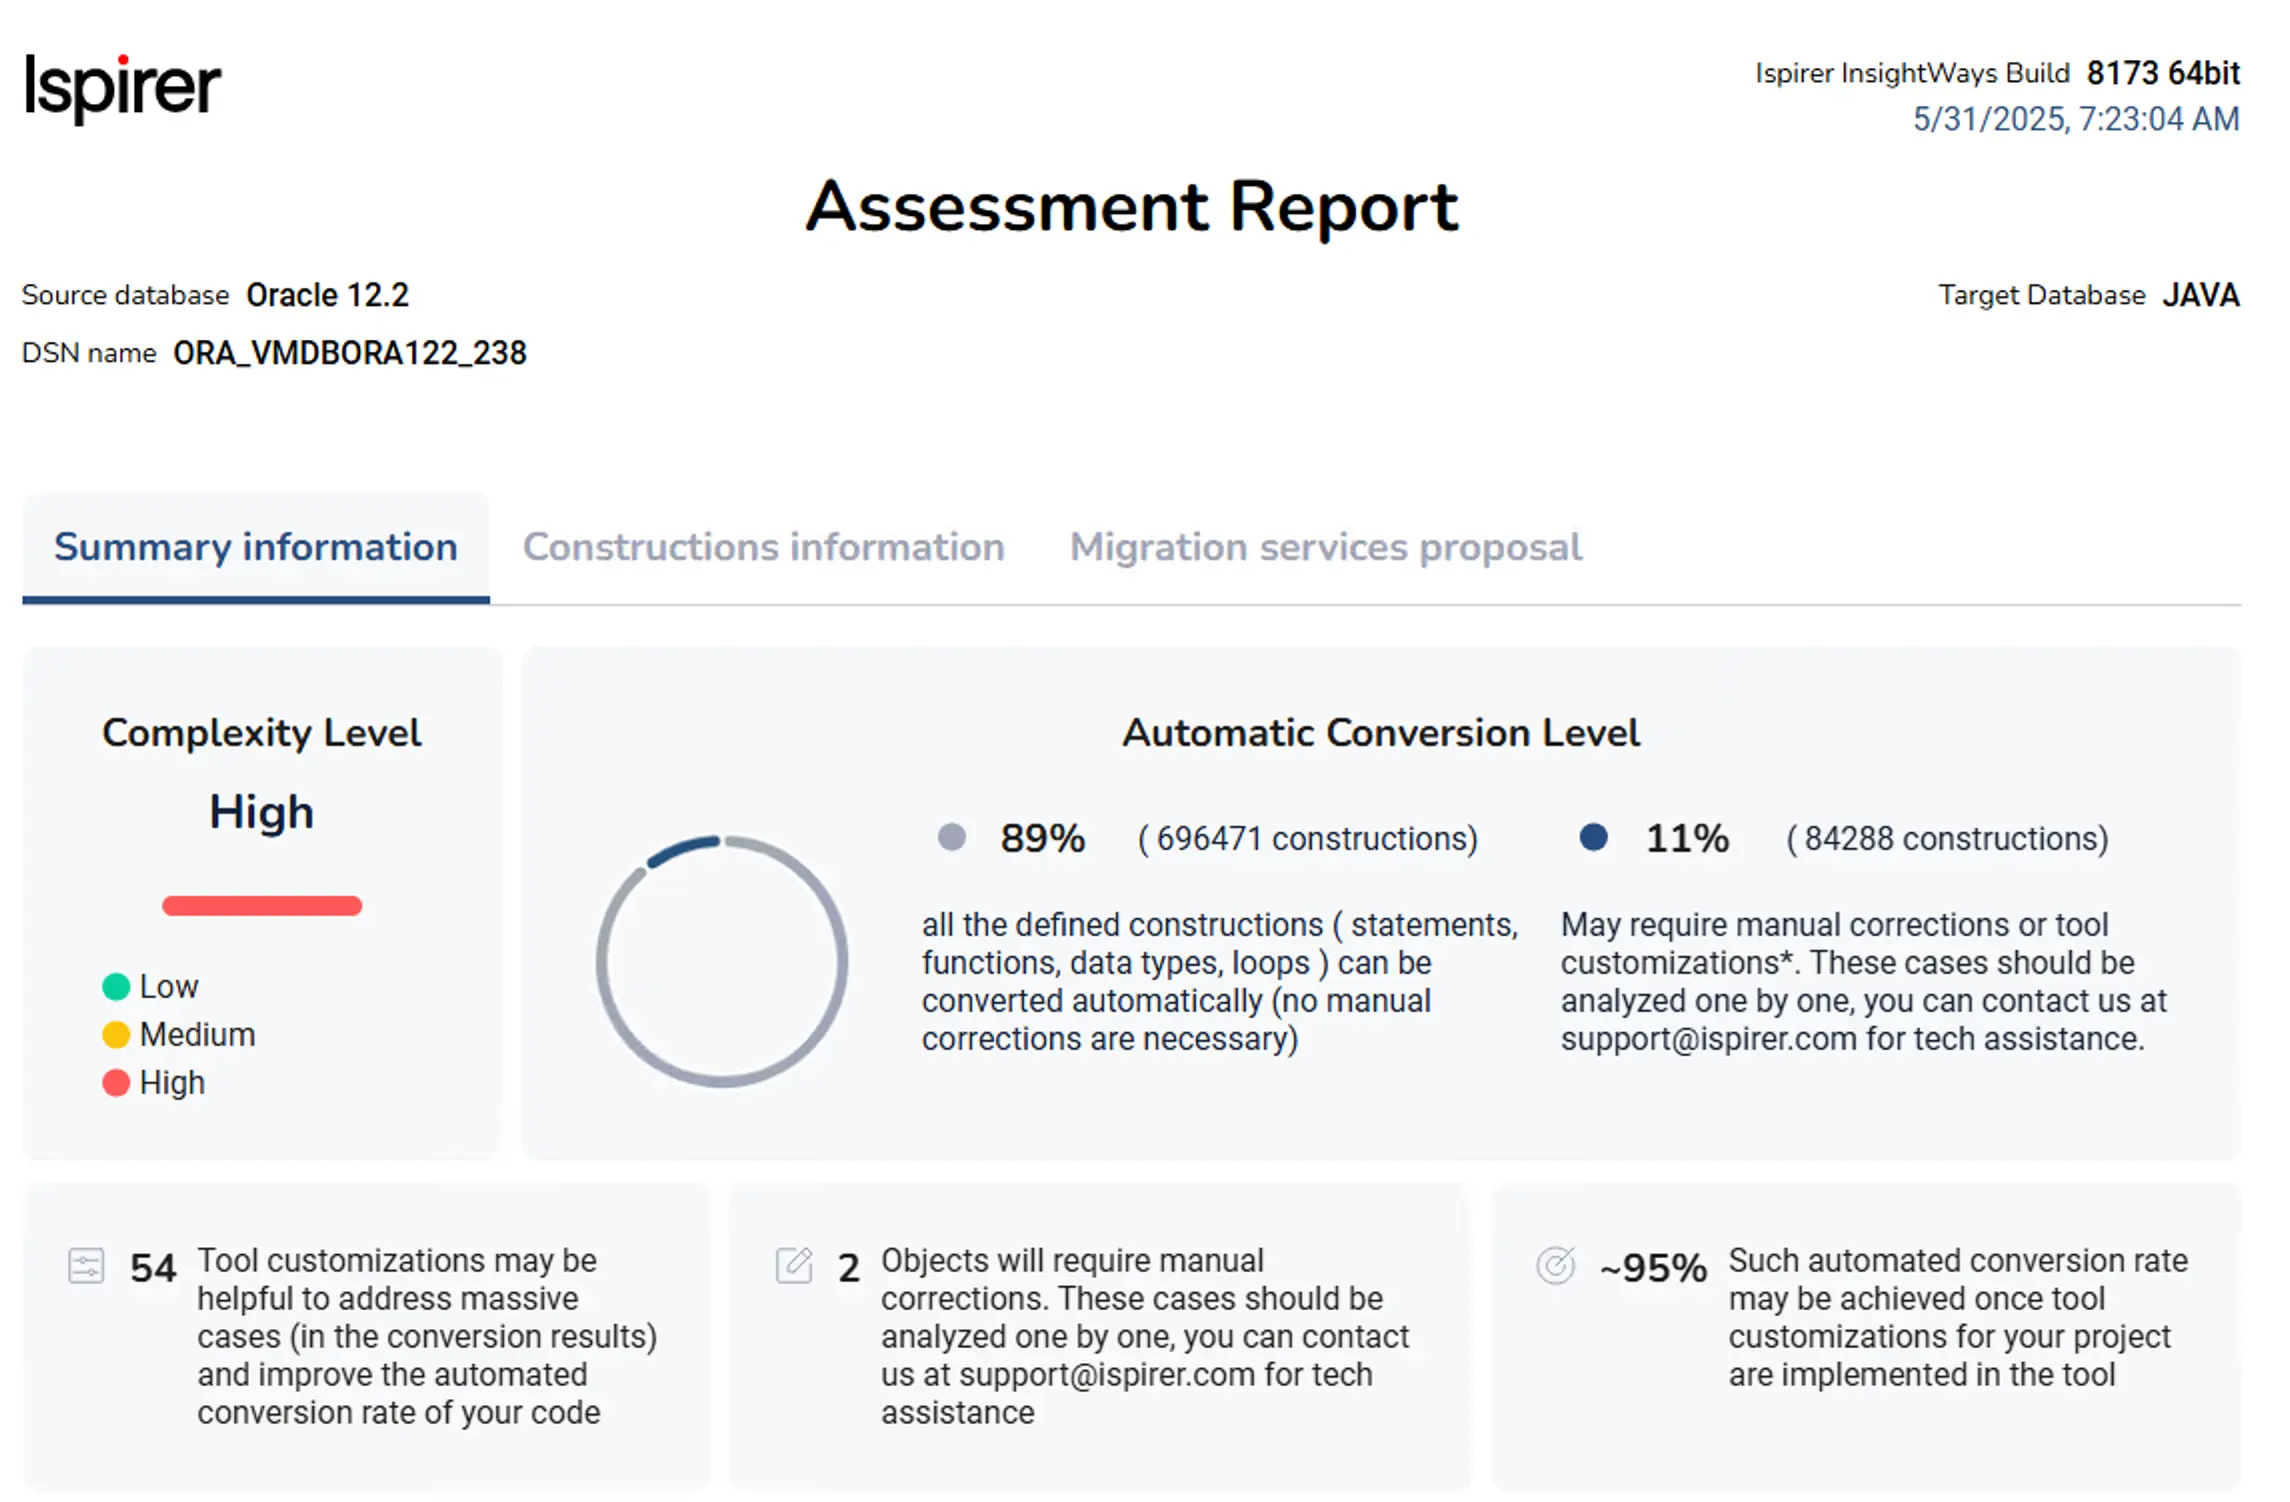Click support@ispirer.com in the manual corrections card
2290x1502 pixels.
(1107, 1375)
